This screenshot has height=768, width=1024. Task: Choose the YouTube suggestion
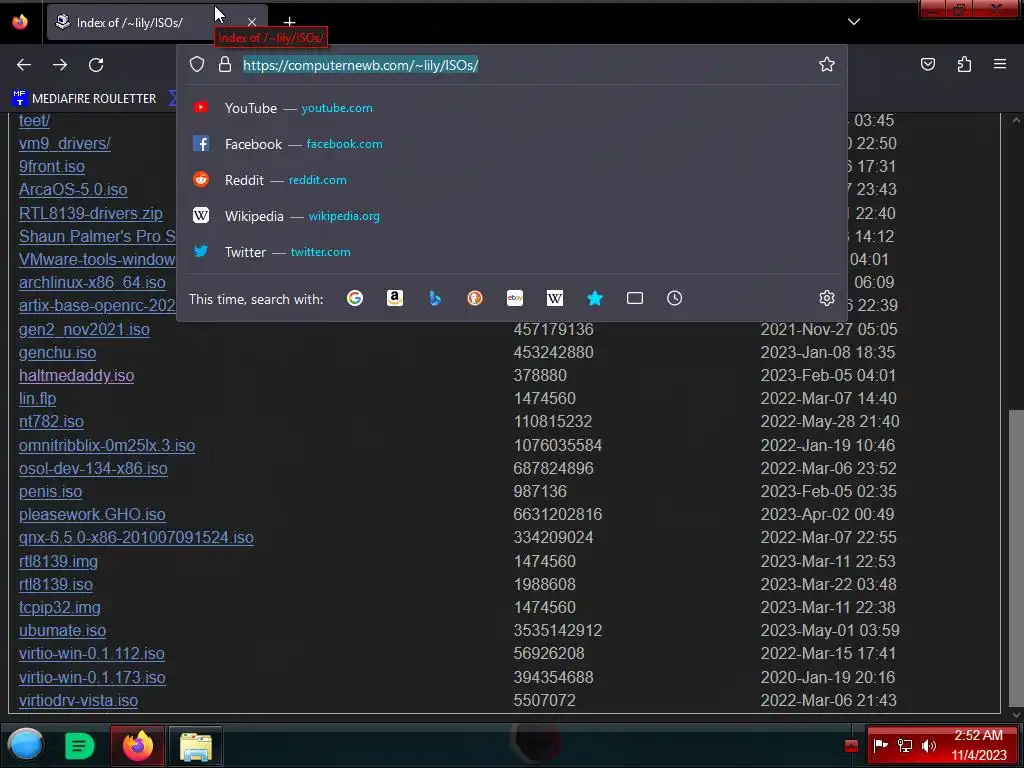click(512, 108)
